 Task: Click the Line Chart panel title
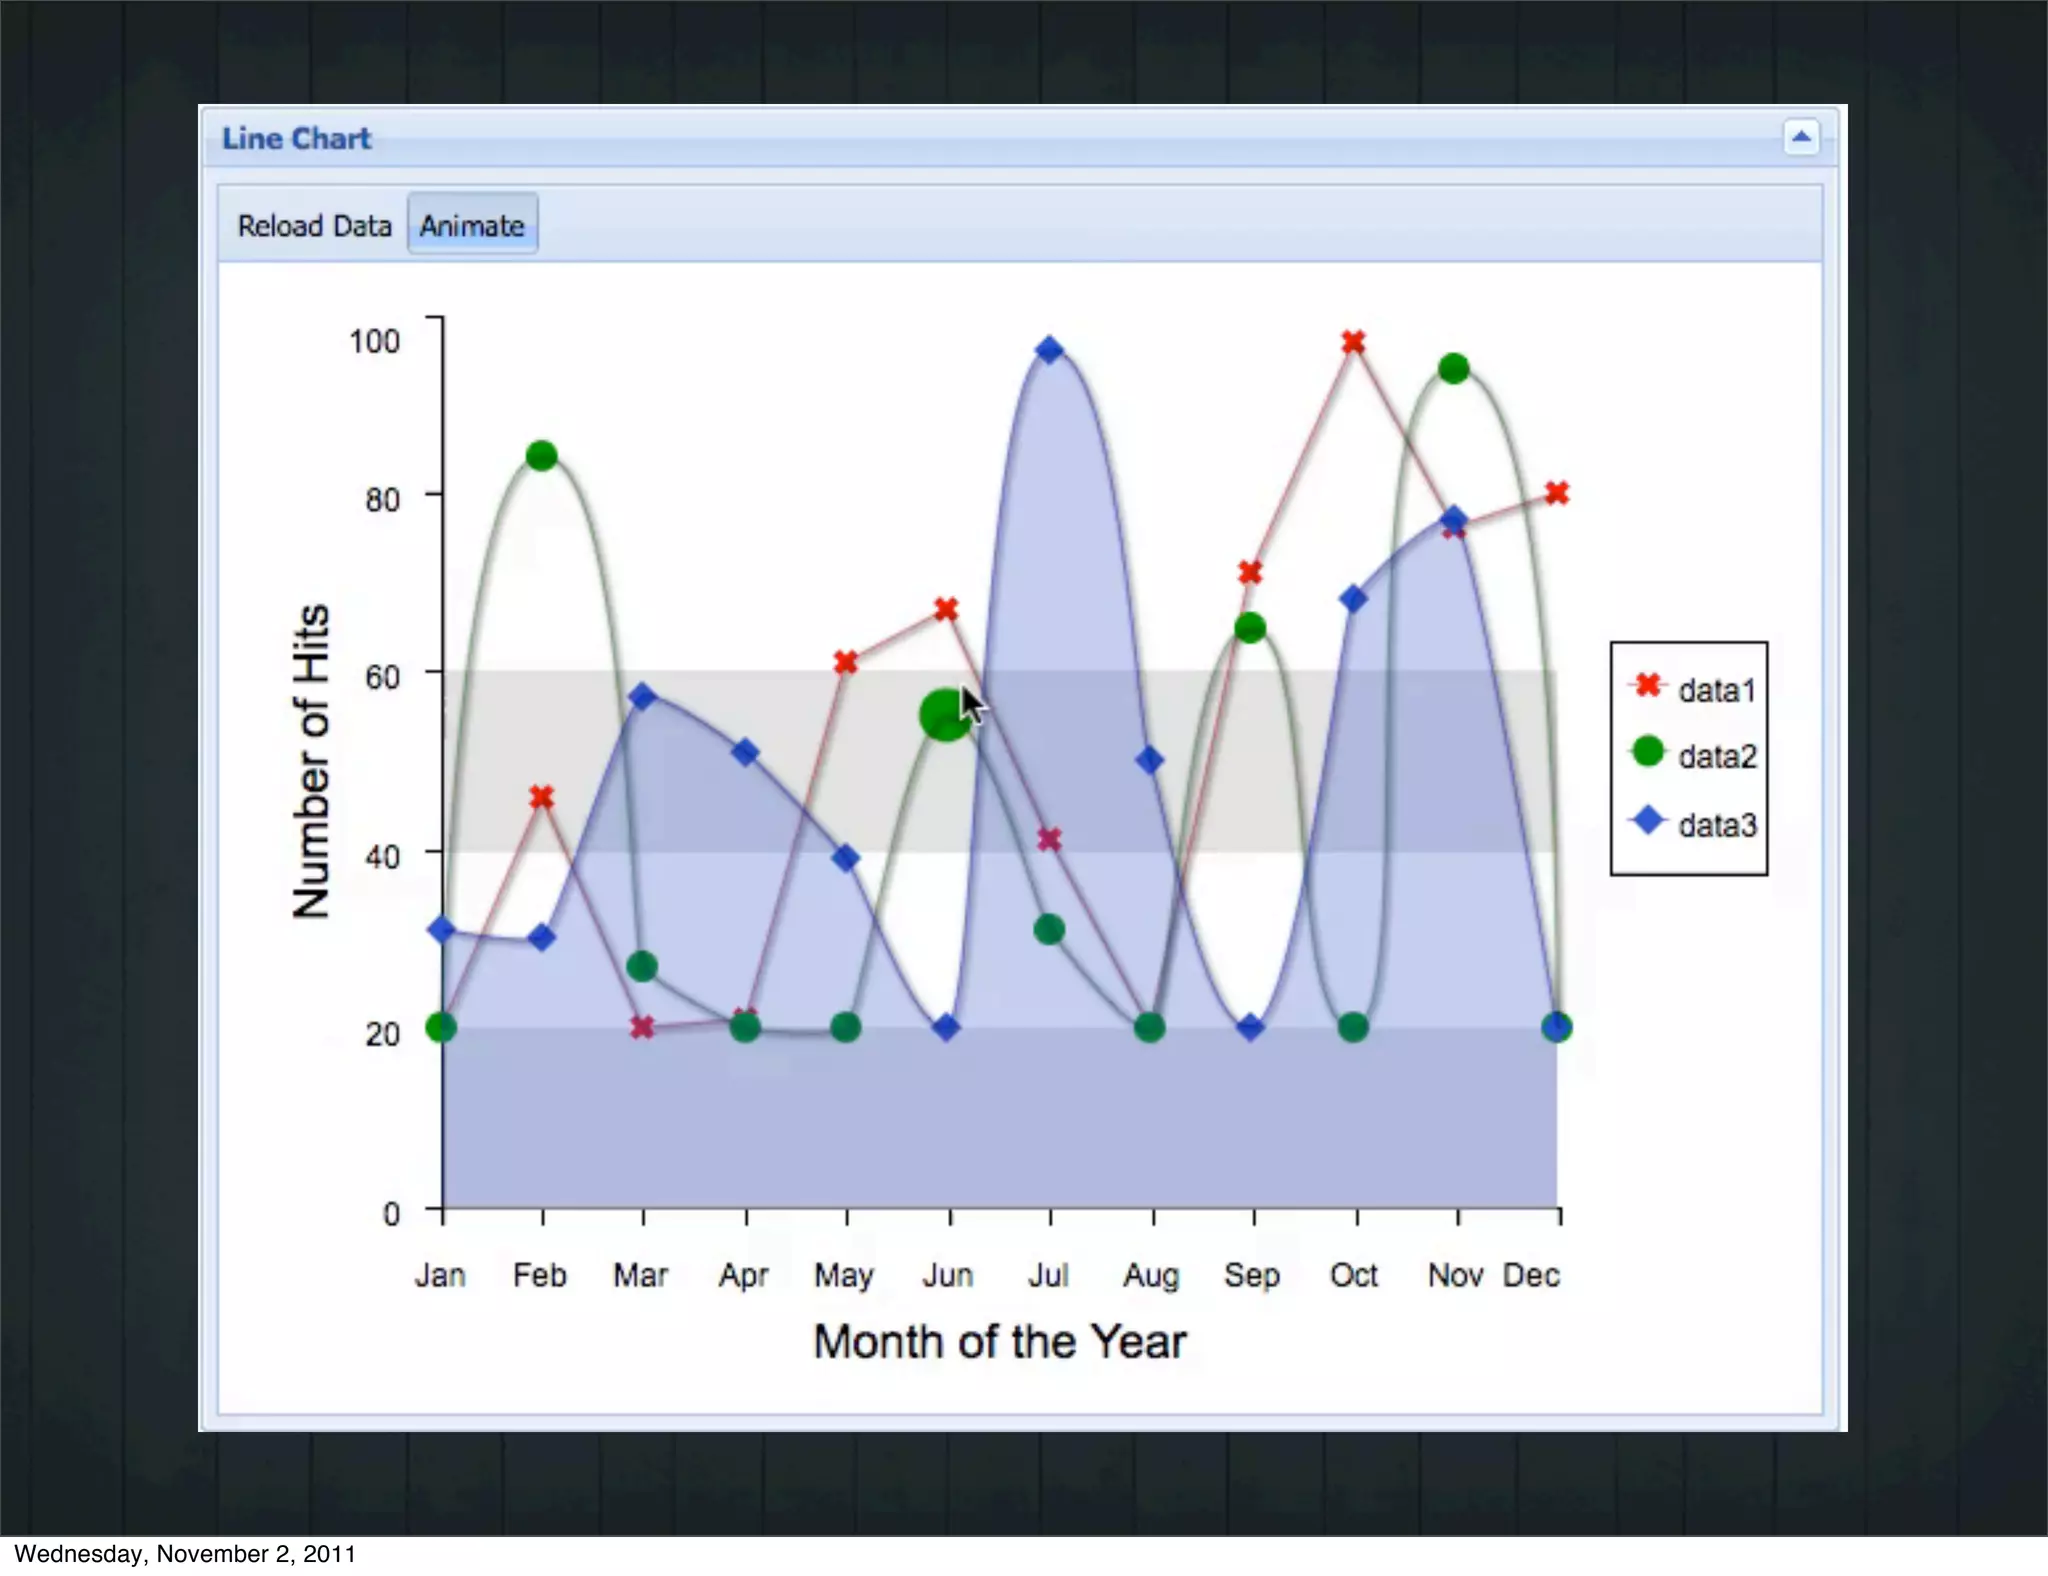[x=296, y=139]
